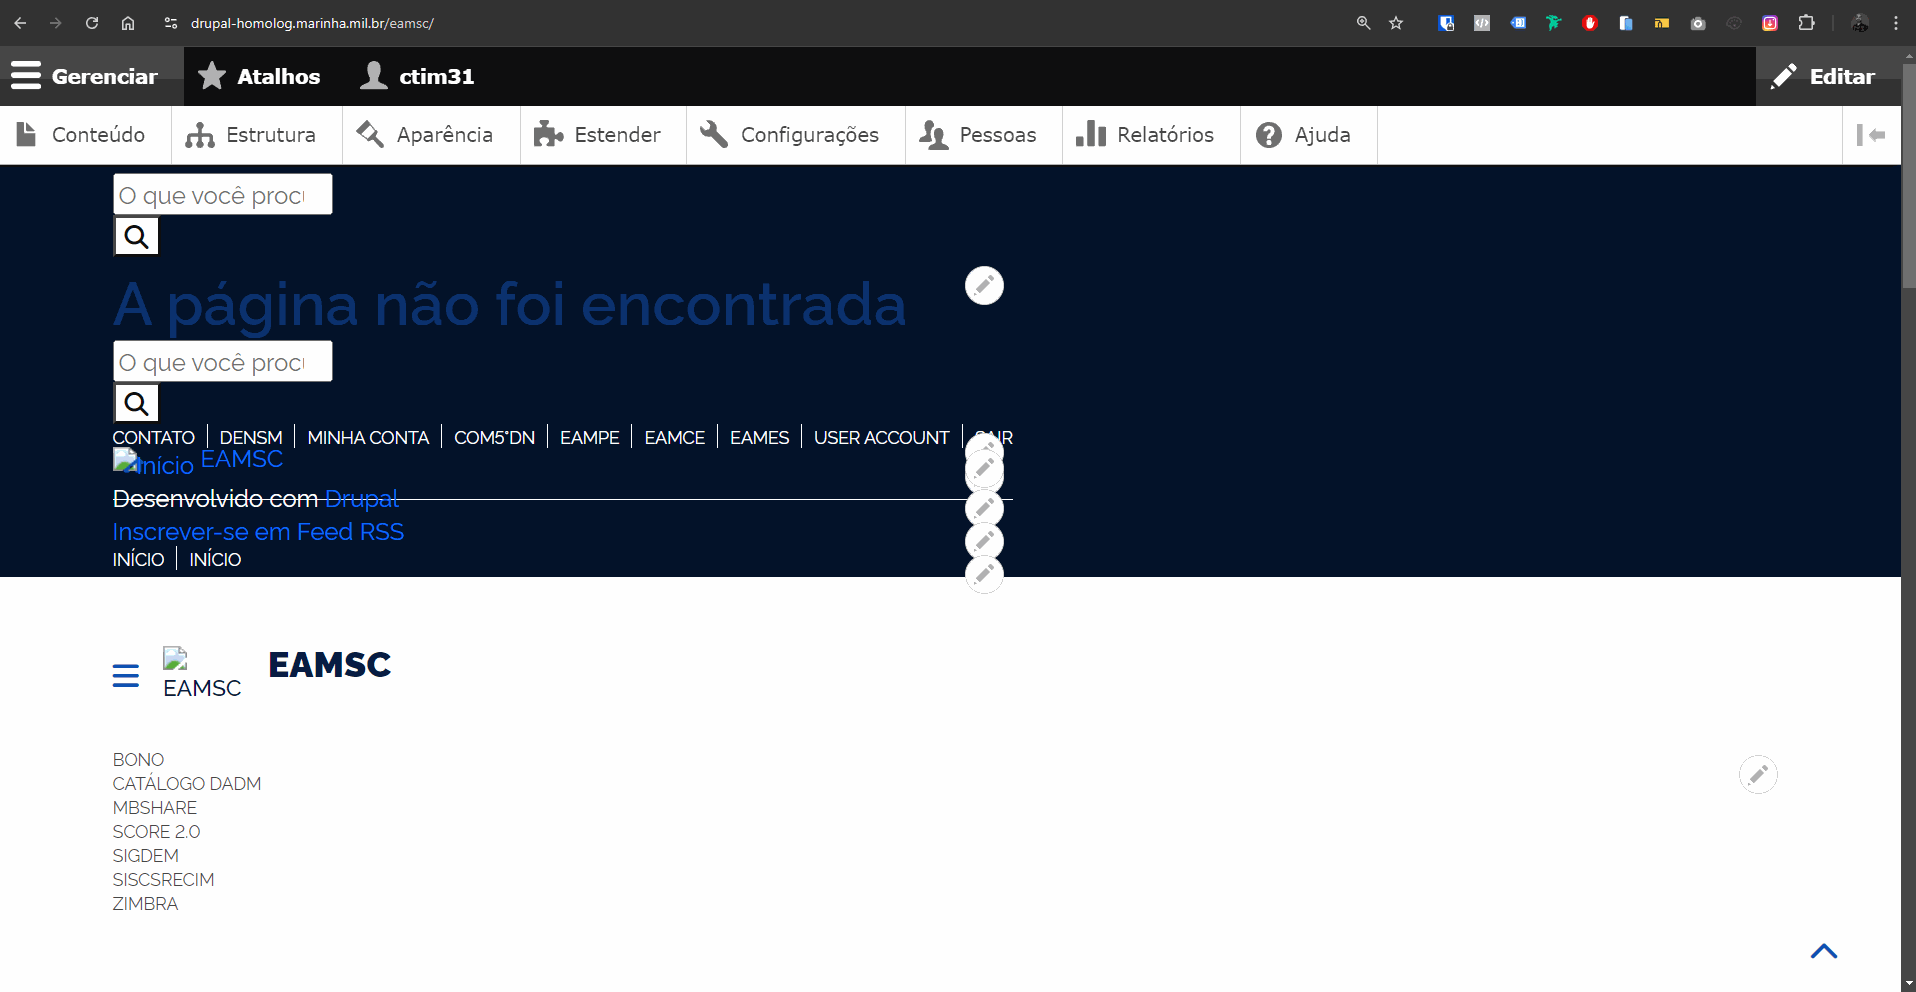Open Estender modules section
The image size is (1916, 992).
[x=548, y=134]
